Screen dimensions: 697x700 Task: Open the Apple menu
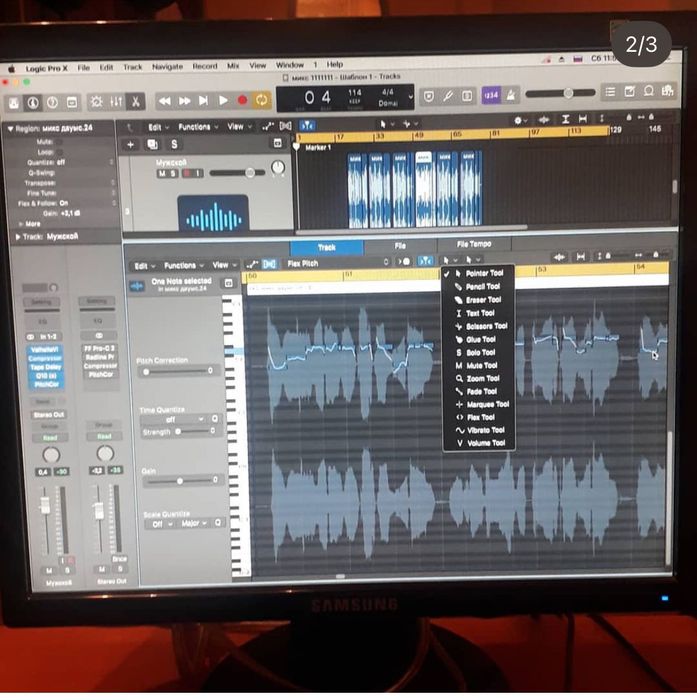tap(12, 69)
